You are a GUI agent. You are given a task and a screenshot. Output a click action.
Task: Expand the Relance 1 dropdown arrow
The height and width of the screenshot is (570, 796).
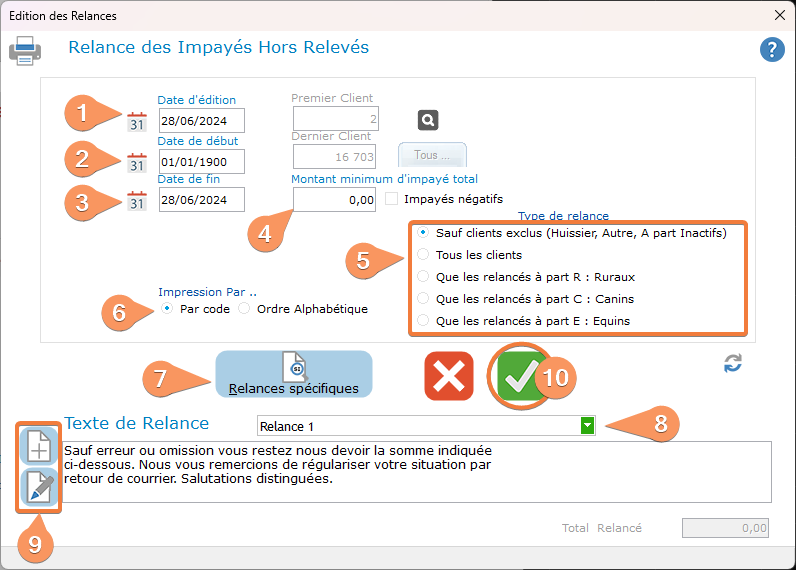point(587,425)
